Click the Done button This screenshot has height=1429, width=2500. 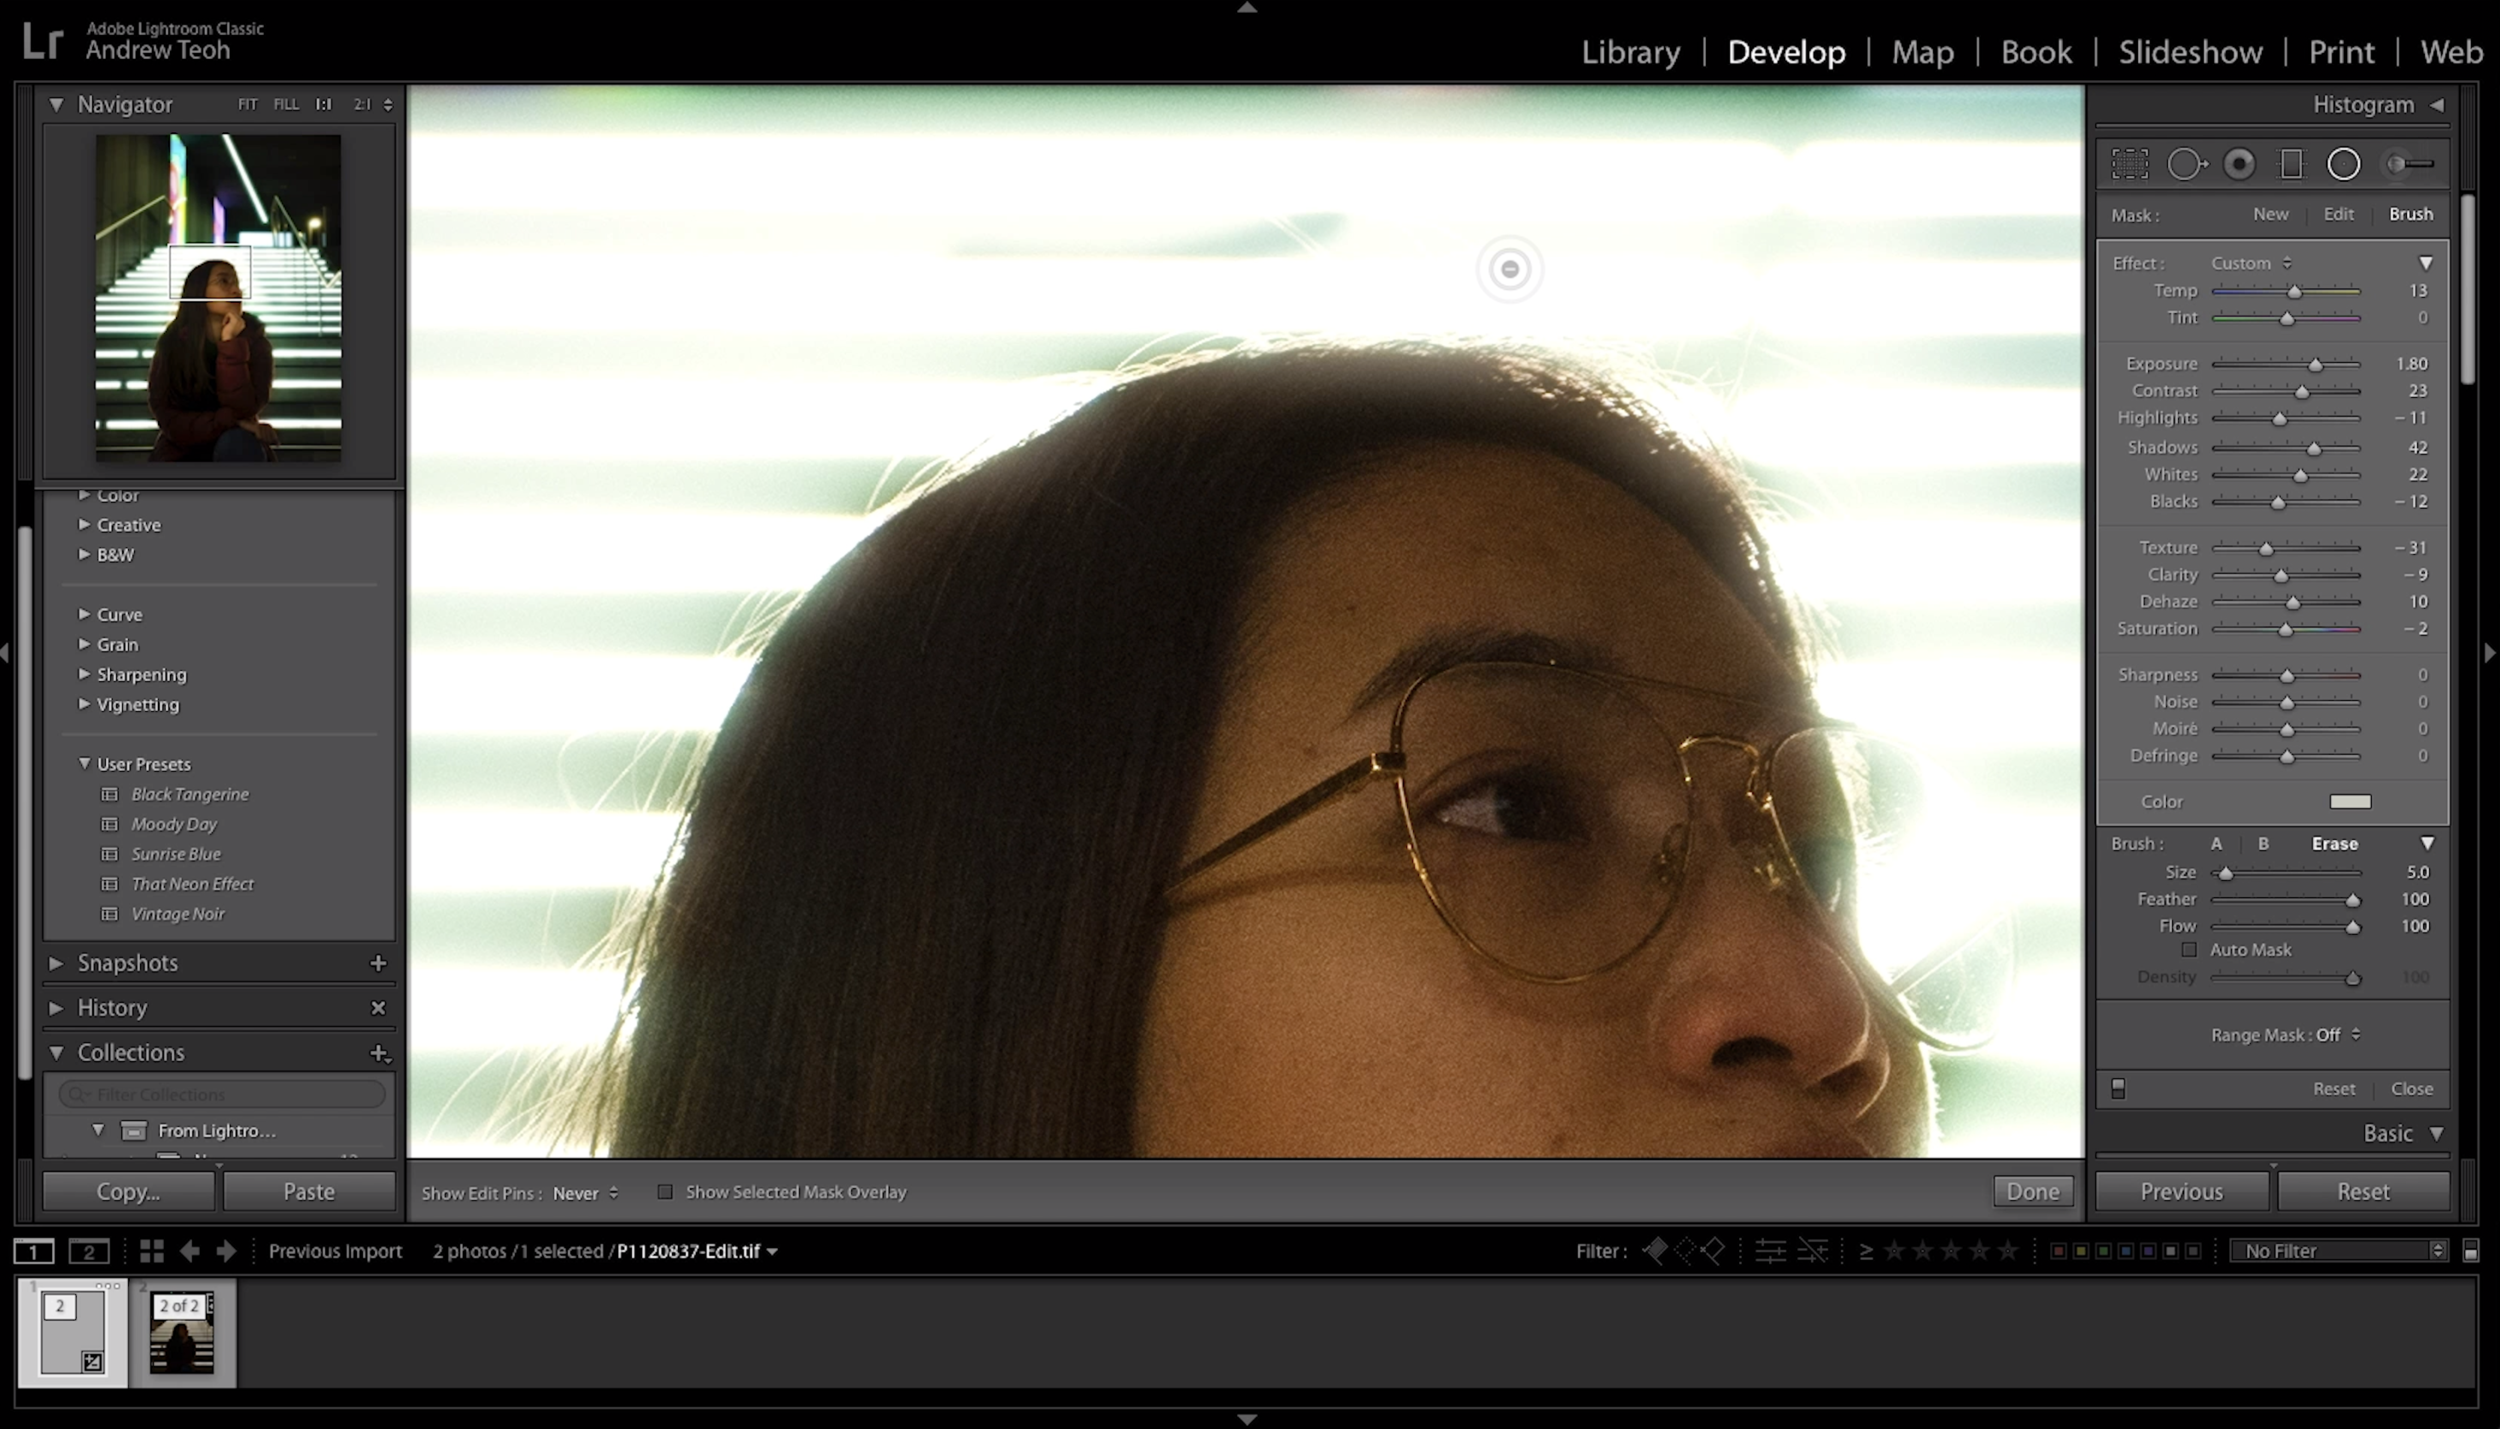(2032, 1190)
